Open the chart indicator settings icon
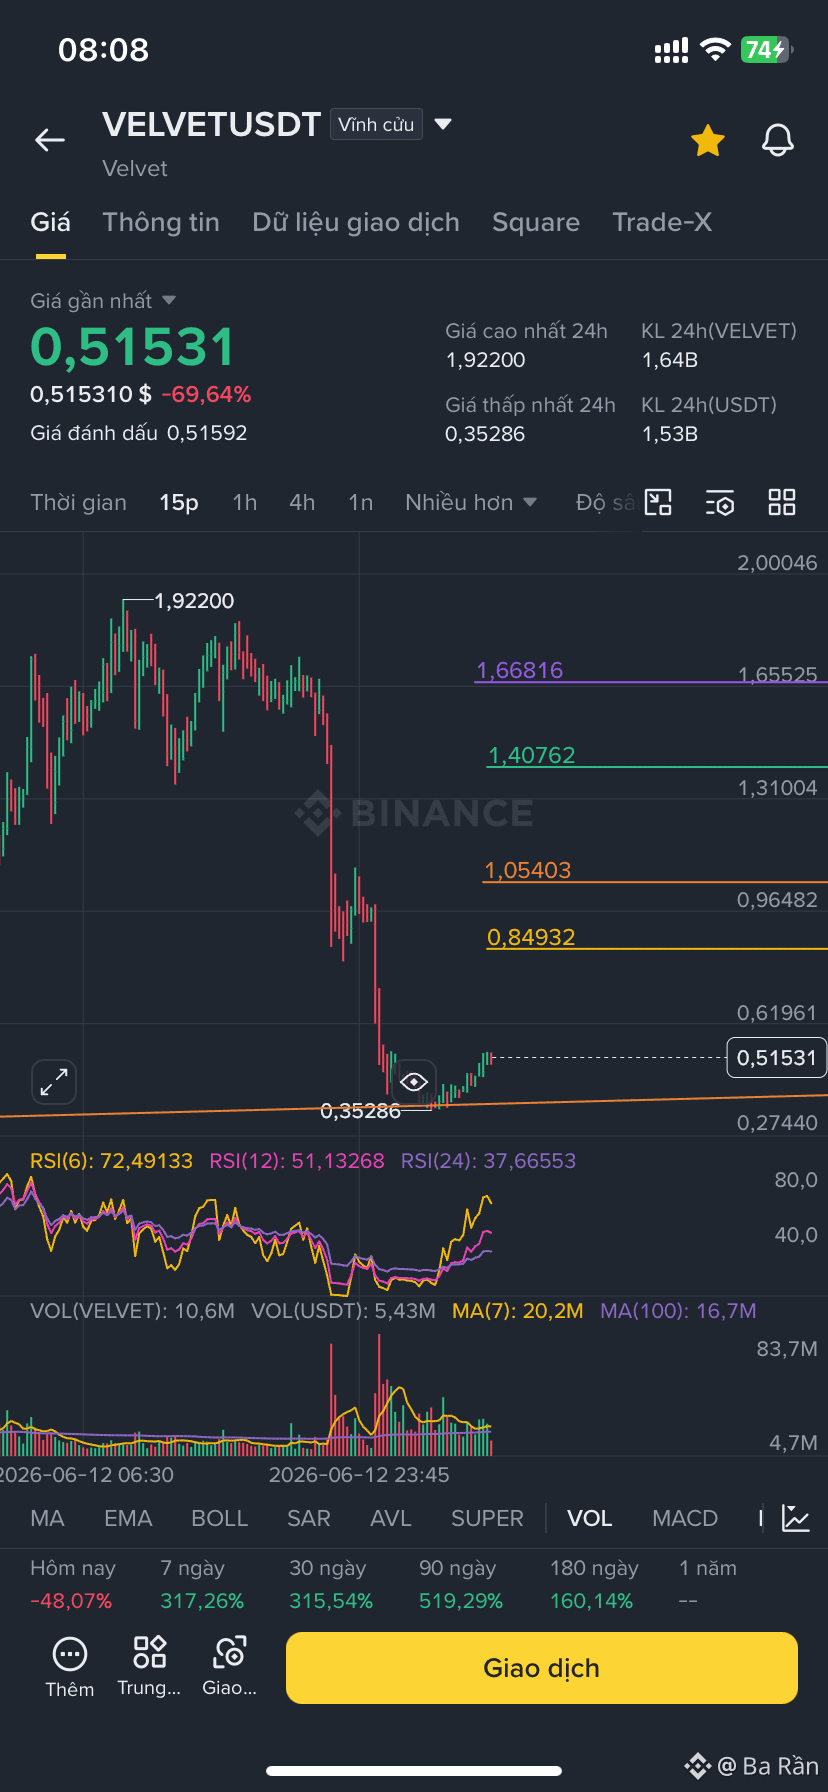 click(720, 502)
